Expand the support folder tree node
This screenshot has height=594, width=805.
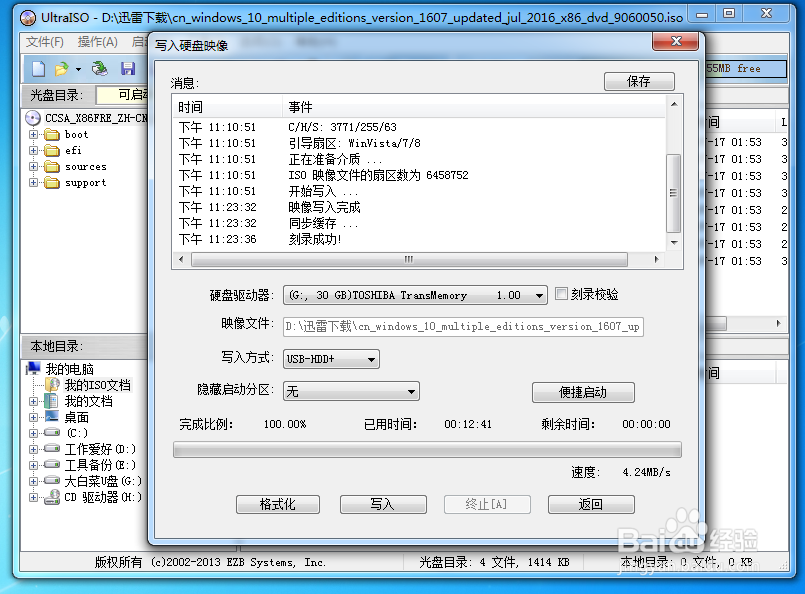(x=33, y=183)
